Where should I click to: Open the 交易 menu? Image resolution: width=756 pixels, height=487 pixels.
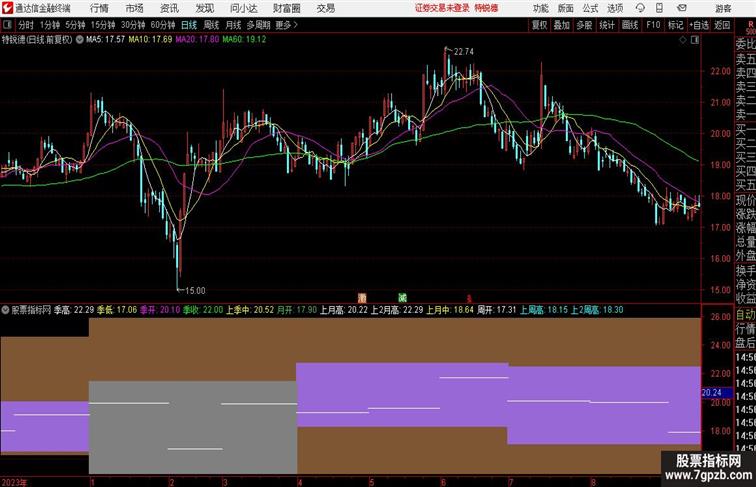click(325, 8)
